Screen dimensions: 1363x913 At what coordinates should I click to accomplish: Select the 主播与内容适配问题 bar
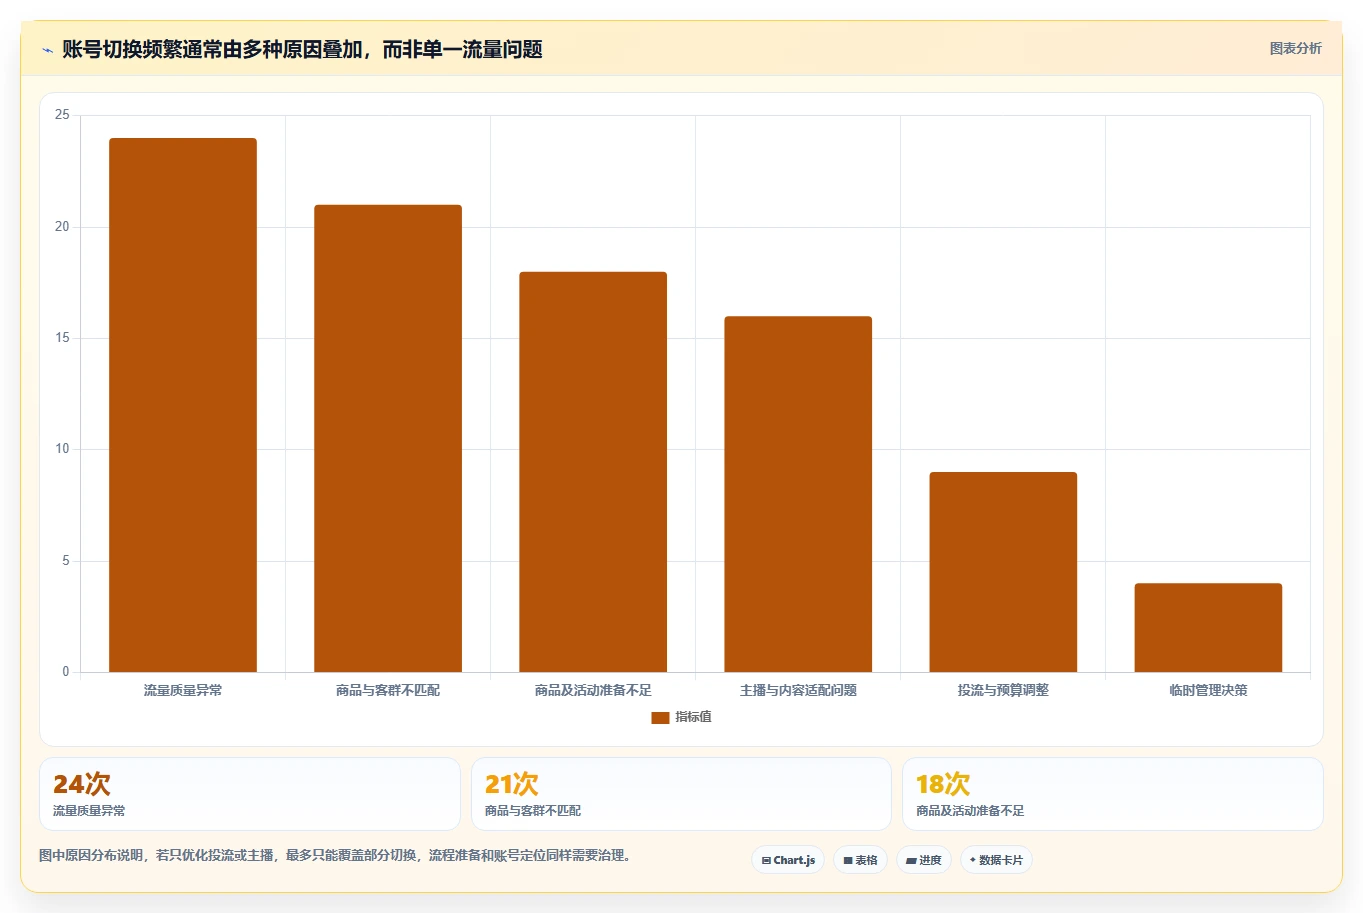(x=798, y=494)
